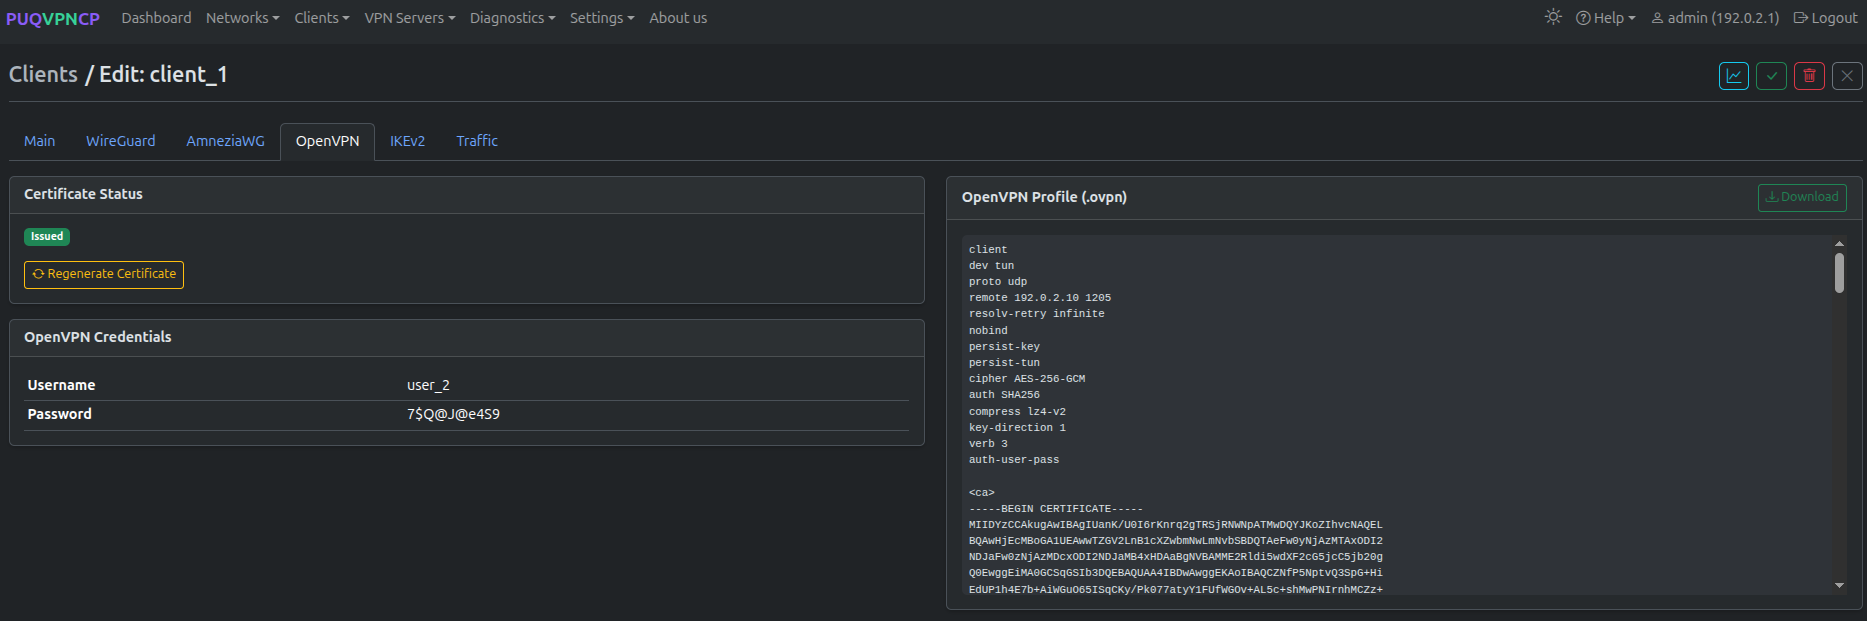This screenshot has height=621, width=1867.
Task: Expand the VPN Servers dropdown menu
Action: [410, 18]
